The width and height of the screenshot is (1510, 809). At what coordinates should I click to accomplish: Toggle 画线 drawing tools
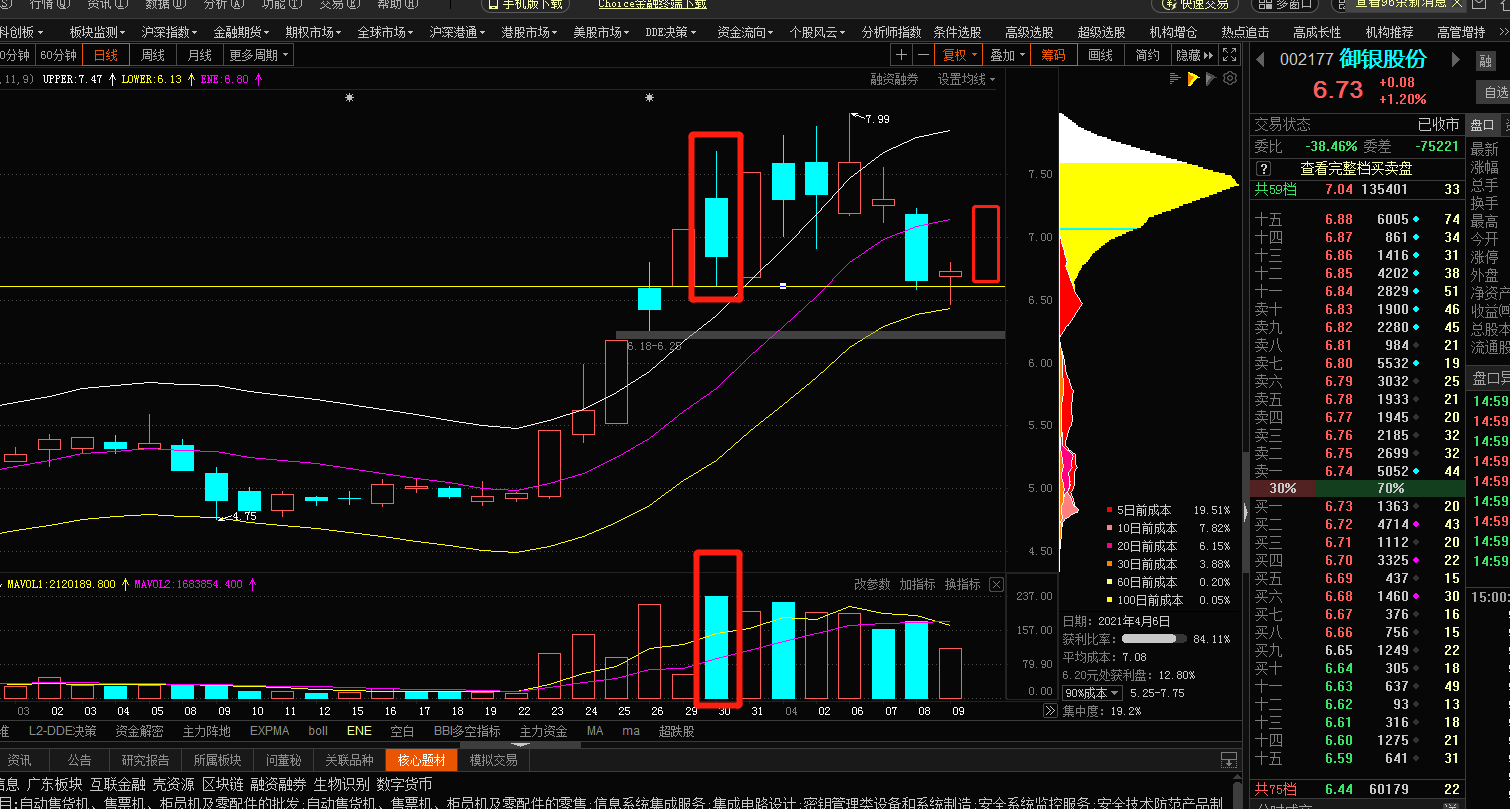pos(1100,55)
